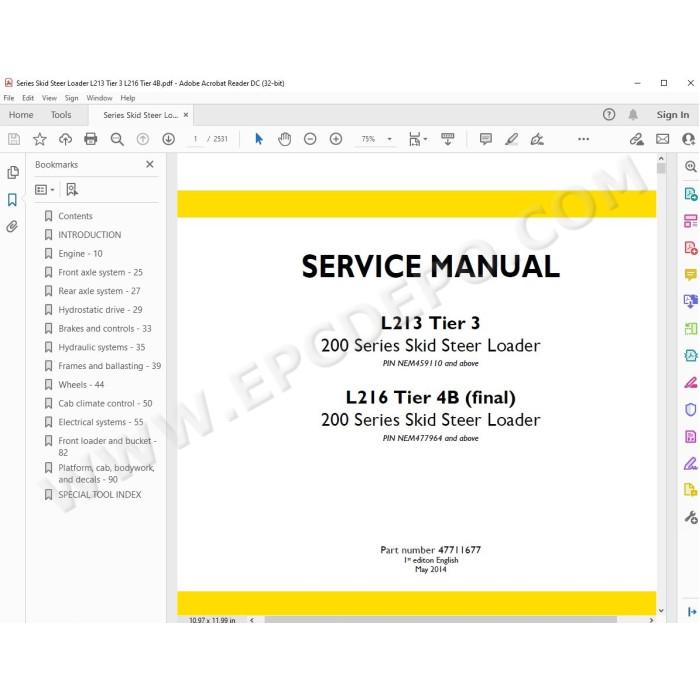Open Protect shield tool in right pane
The image size is (700, 700).
pos(690,409)
